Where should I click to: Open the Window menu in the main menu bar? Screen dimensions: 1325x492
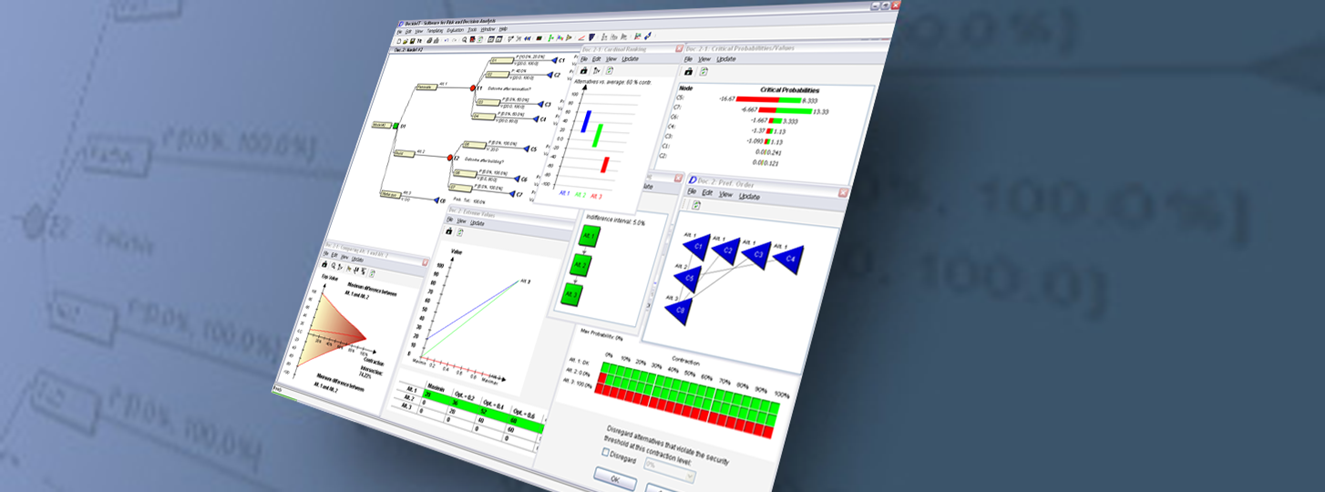click(487, 30)
